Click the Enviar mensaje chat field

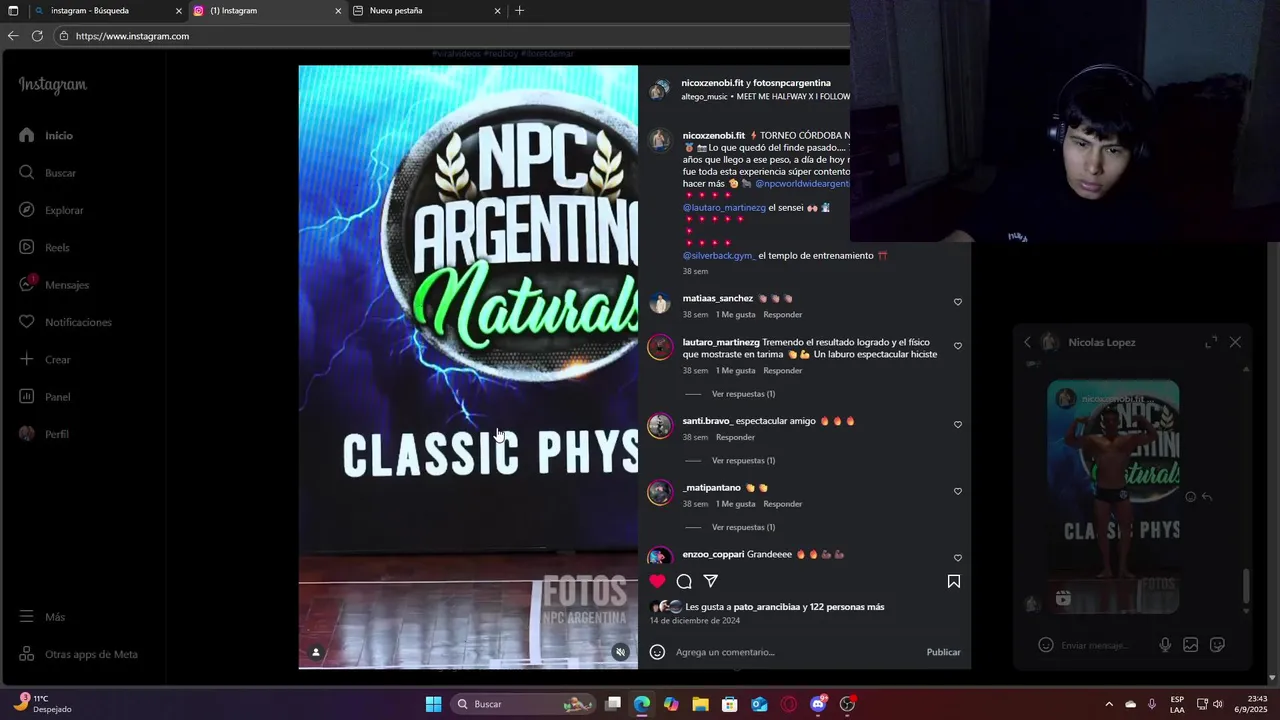click(1105, 645)
